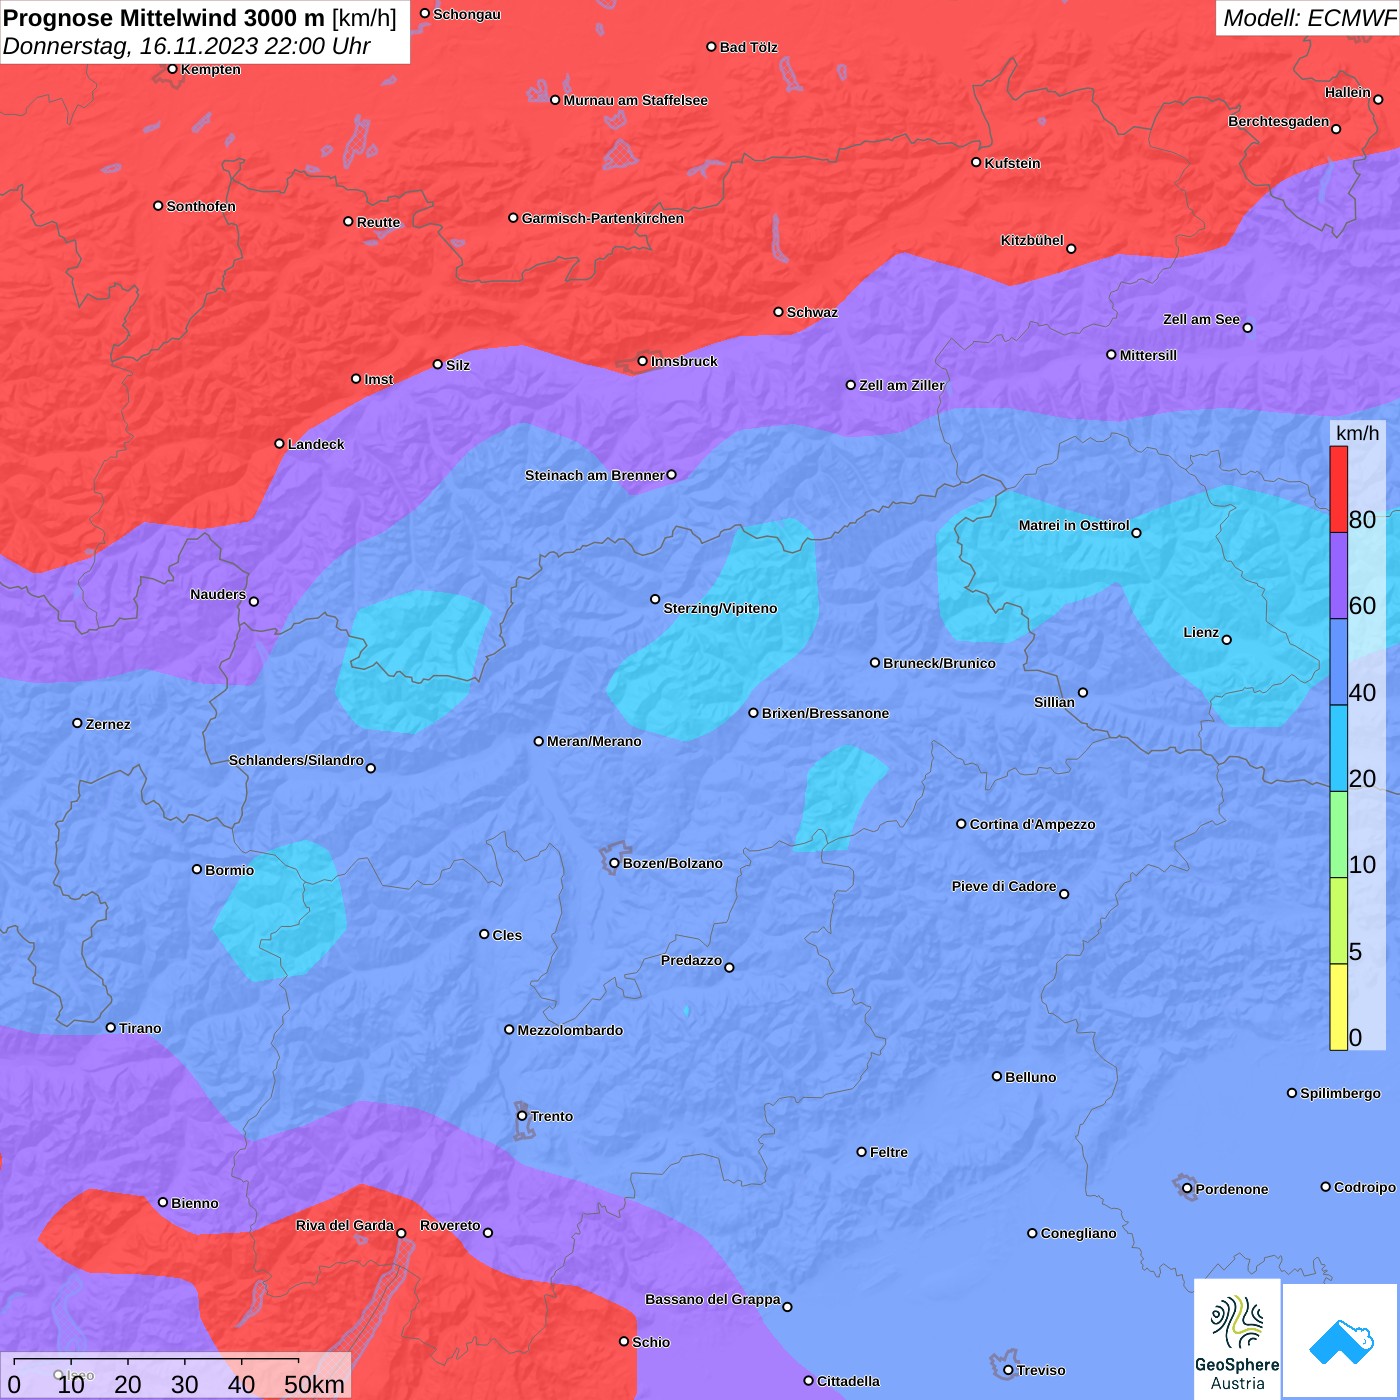Click the 'Schlanders/Silandro' label
This screenshot has width=1400, height=1400.
(296, 760)
